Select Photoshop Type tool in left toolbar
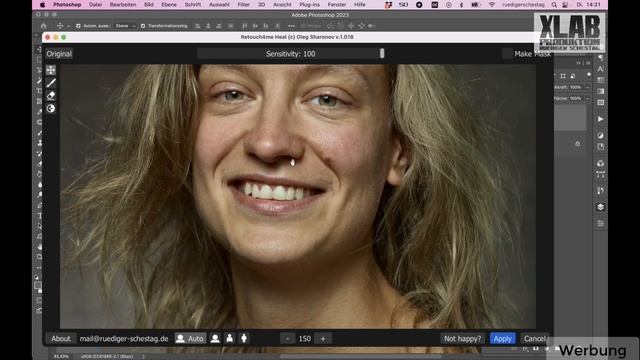This screenshot has height=360, width=640. [x=39, y=216]
